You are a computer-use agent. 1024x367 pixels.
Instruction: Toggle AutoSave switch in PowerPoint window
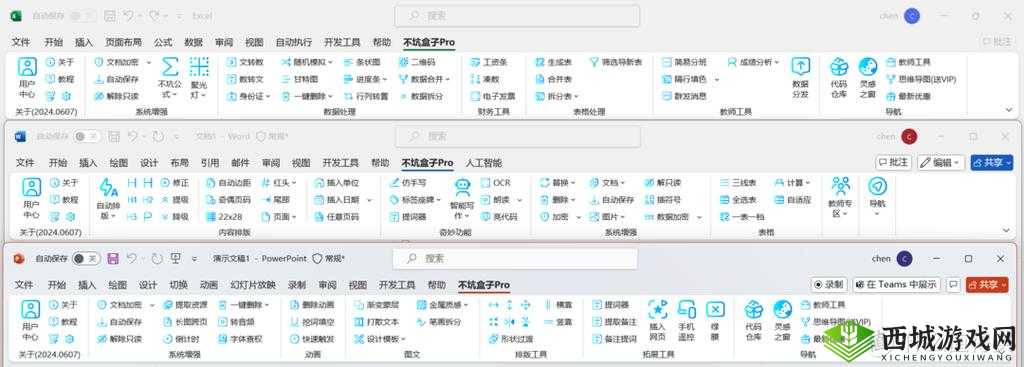pyautogui.click(x=86, y=259)
